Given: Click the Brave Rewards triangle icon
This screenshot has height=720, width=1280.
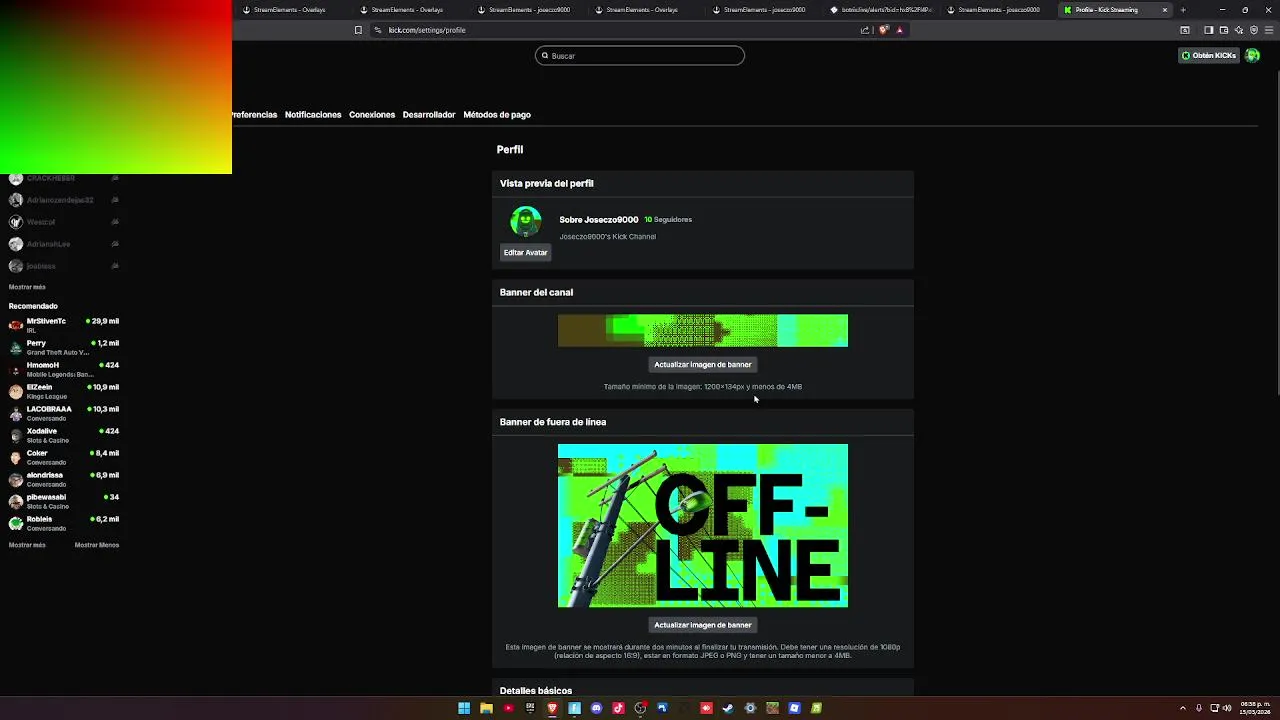Looking at the screenshot, I should 899,30.
